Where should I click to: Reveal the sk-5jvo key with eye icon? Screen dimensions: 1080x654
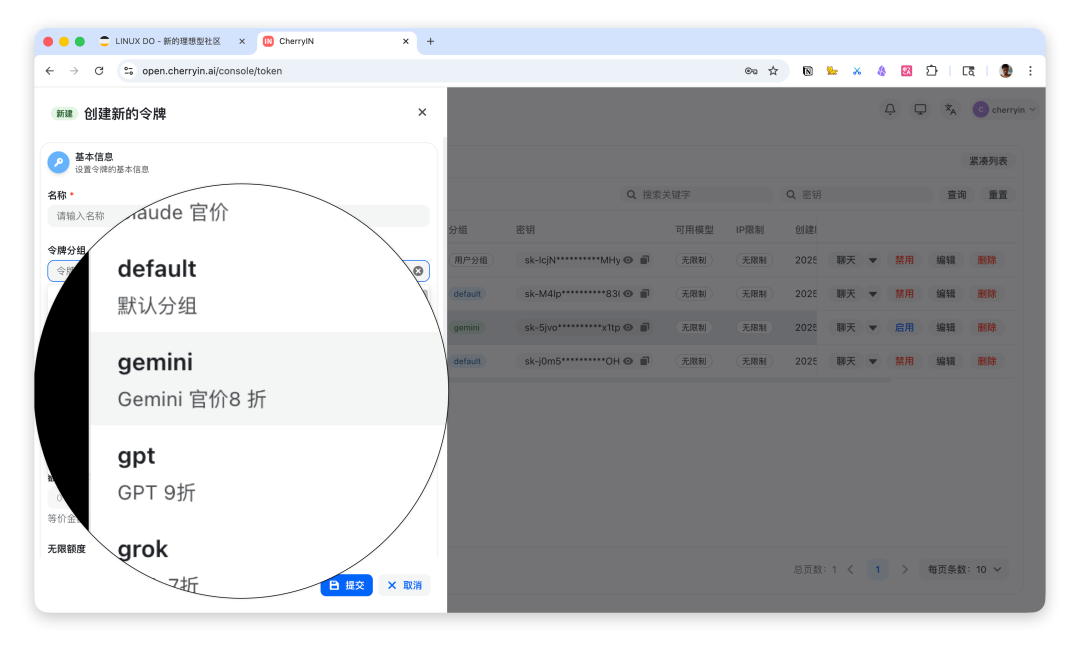[628, 328]
